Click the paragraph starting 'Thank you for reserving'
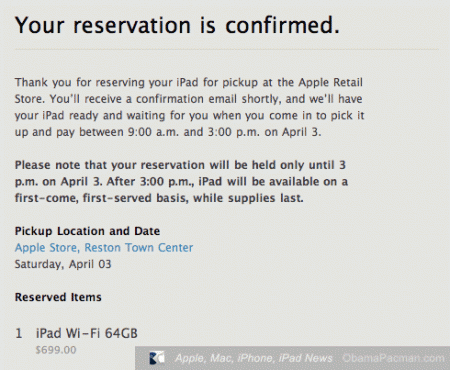The width and height of the screenshot is (450, 370). [x=189, y=107]
